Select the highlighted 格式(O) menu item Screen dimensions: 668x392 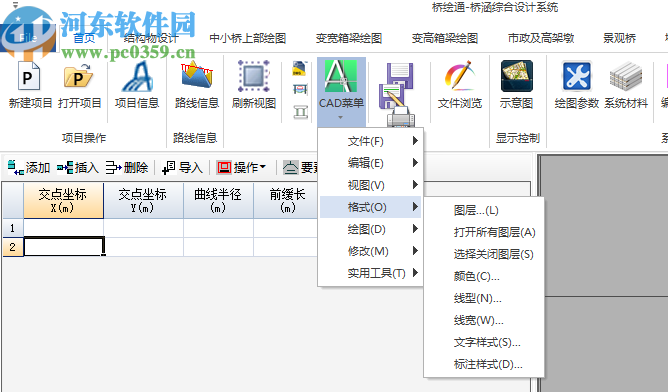370,207
